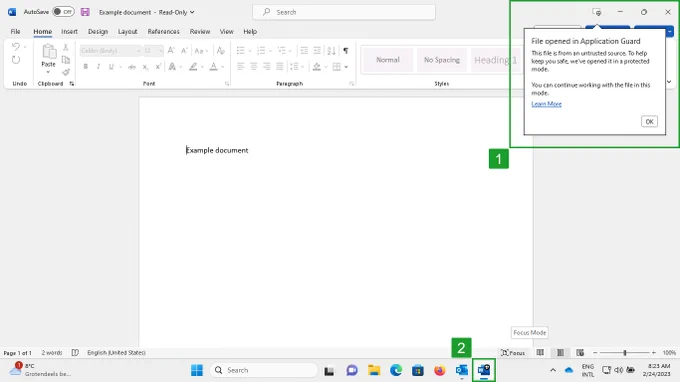Click OK in Application Guard popup
Screen dimensions: 680x382
tap(649, 121)
